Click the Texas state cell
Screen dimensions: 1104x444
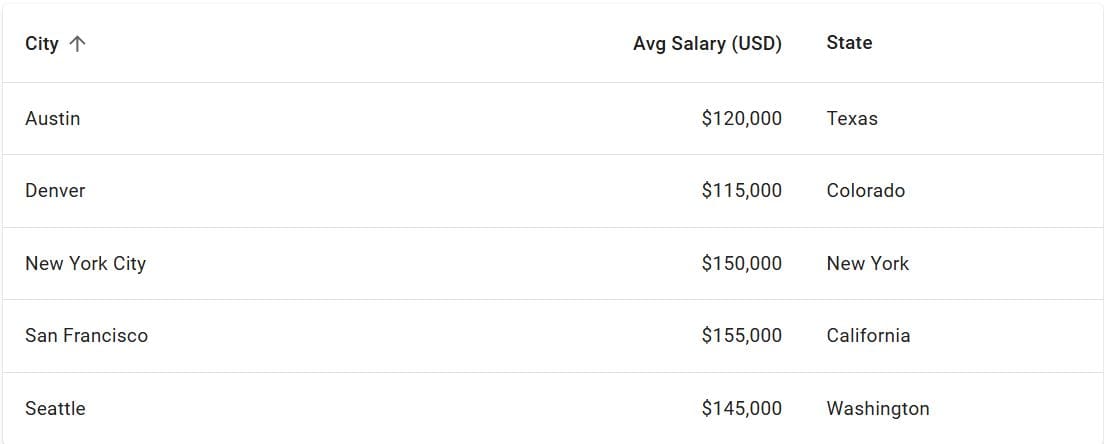point(852,118)
